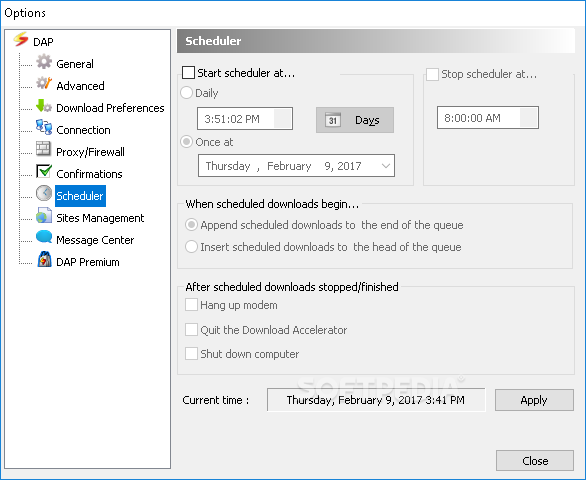Click 'When scheduled downloads begin...' group label
586x480 pixels.
[272, 204]
